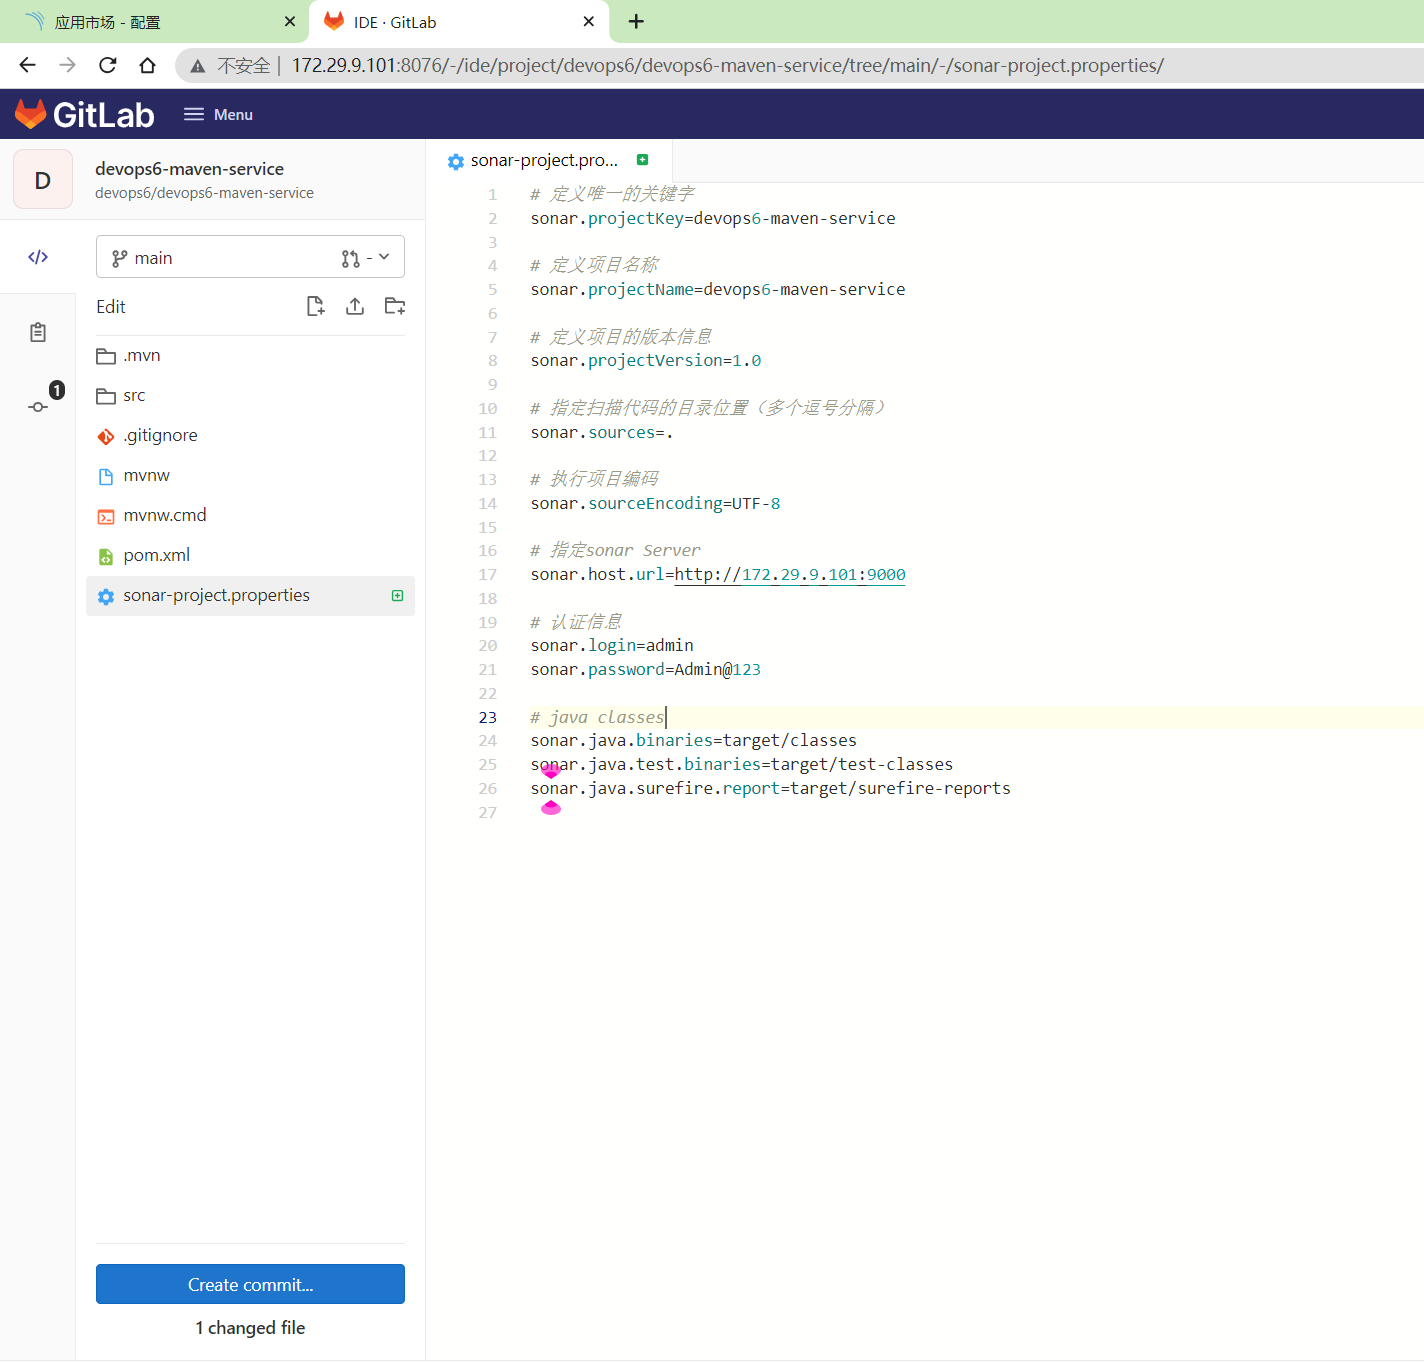Click line number 23 in the gutter

(488, 718)
